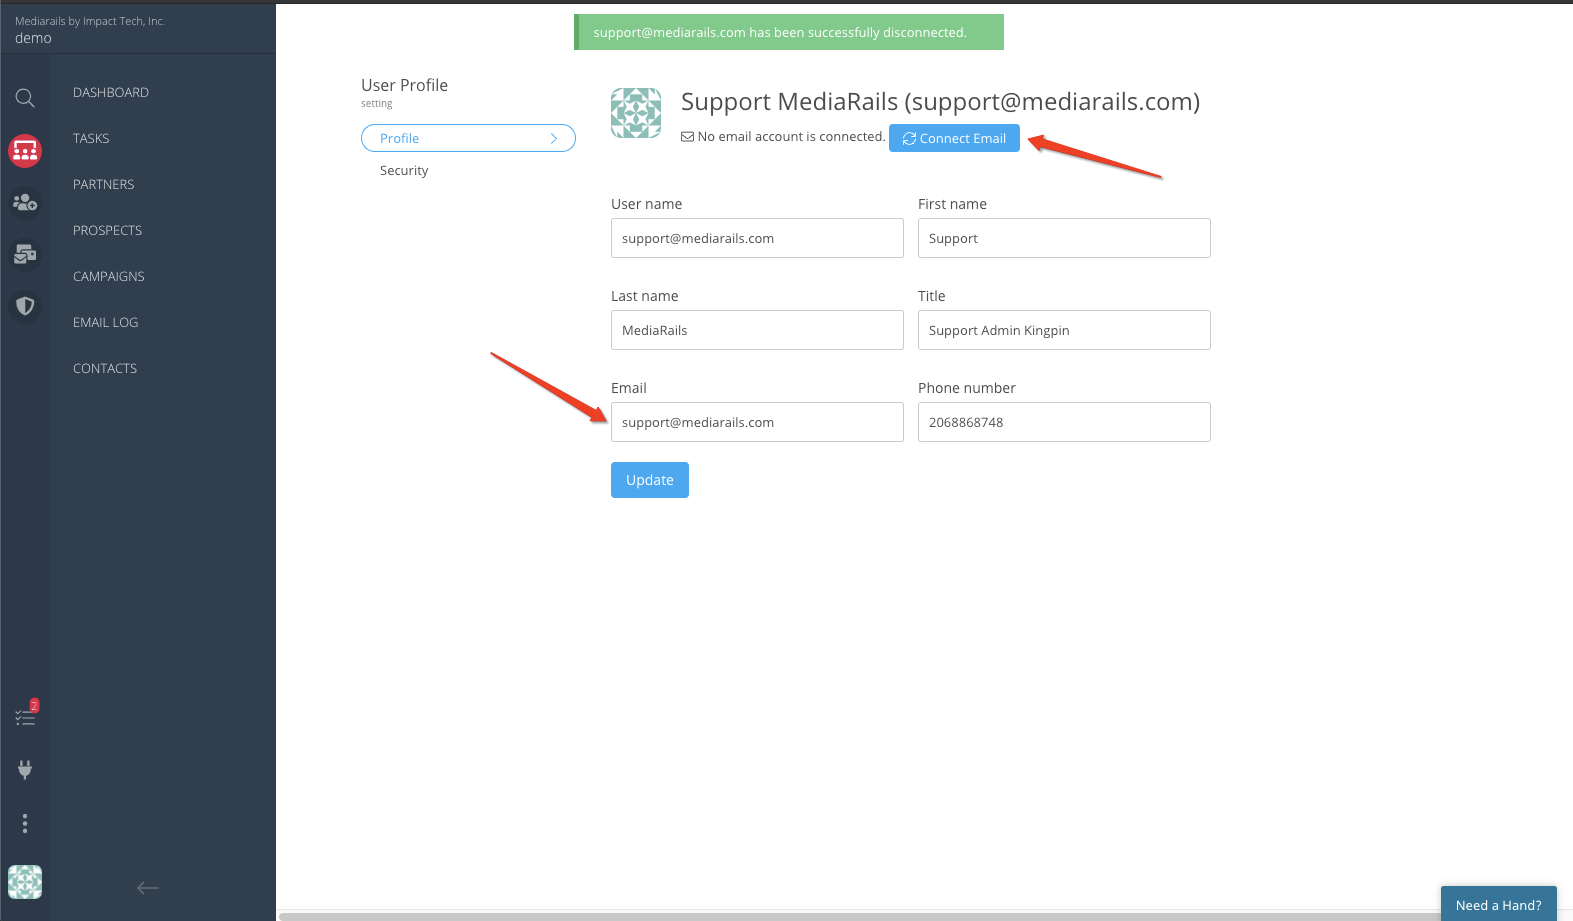Open the checklist icon with badge 2
1573x921 pixels.
25,717
